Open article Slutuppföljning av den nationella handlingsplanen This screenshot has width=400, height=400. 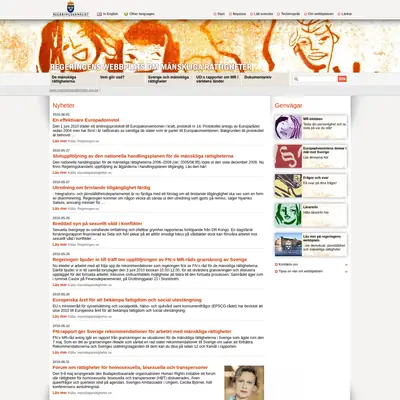click(143, 156)
